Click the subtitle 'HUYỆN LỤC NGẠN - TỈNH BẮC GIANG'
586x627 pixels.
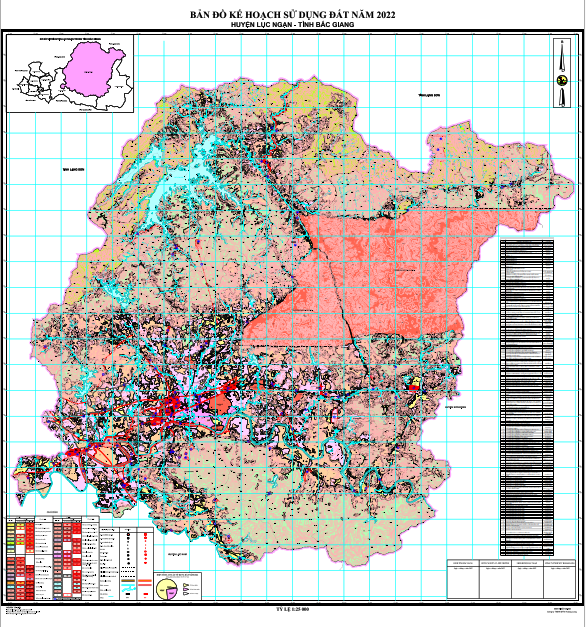[x=292, y=24]
